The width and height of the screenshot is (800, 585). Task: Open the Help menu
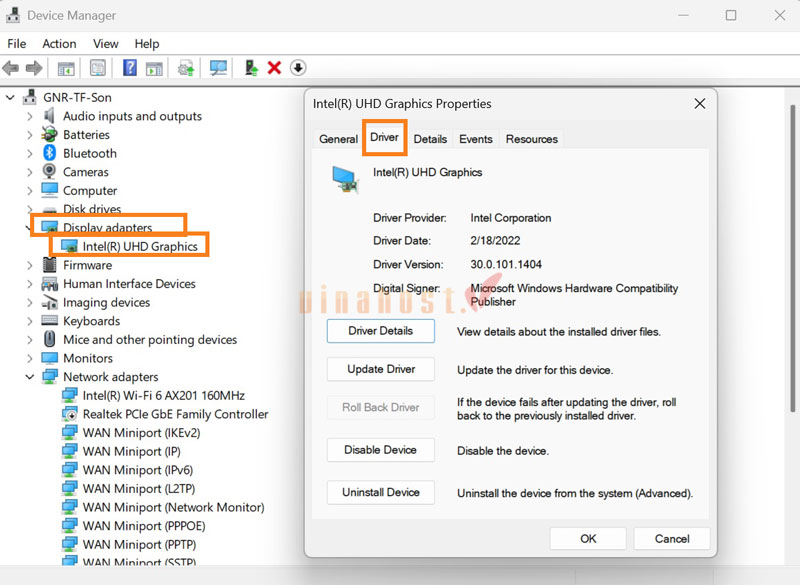click(147, 44)
